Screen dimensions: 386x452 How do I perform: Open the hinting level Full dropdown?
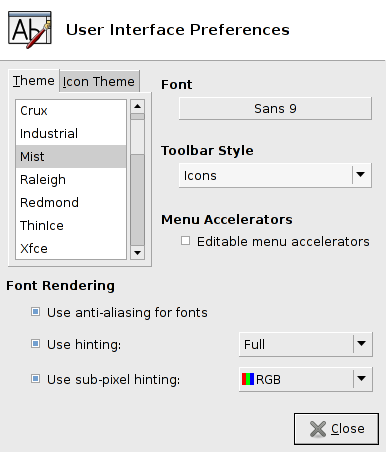(x=306, y=344)
